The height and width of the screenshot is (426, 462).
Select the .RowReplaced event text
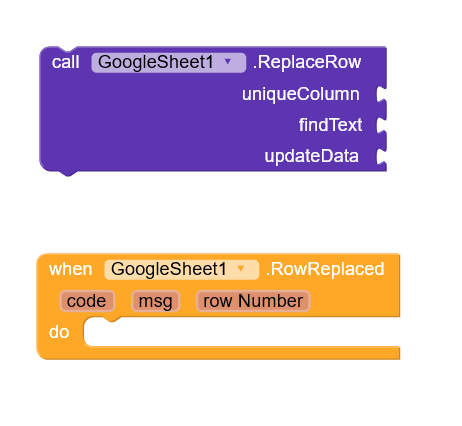click(325, 269)
